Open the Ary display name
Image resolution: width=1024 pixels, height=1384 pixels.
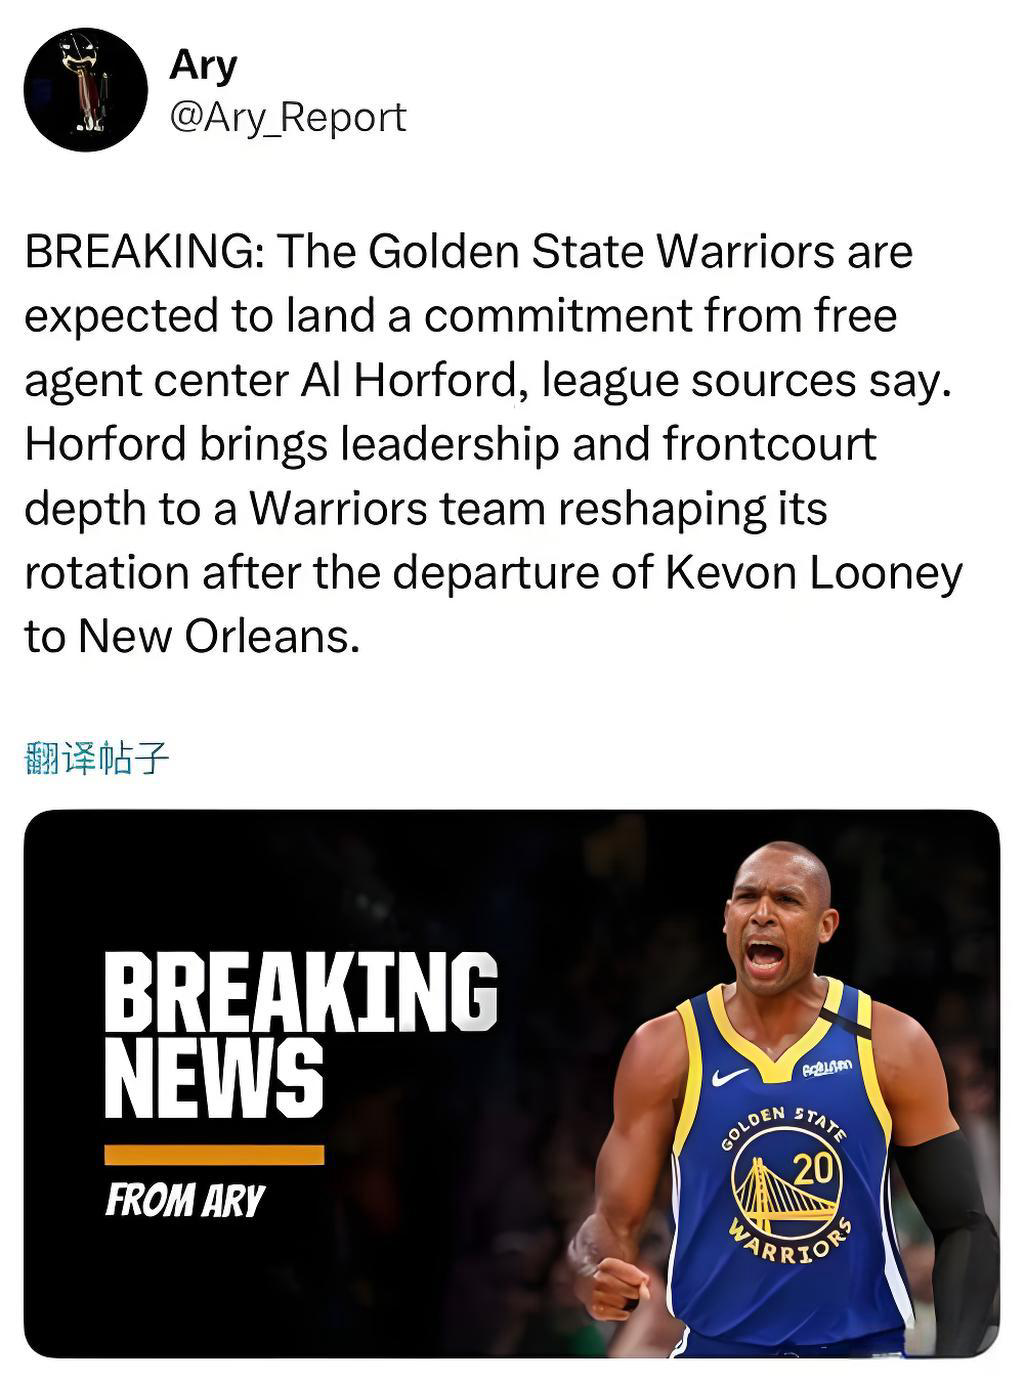tap(204, 65)
